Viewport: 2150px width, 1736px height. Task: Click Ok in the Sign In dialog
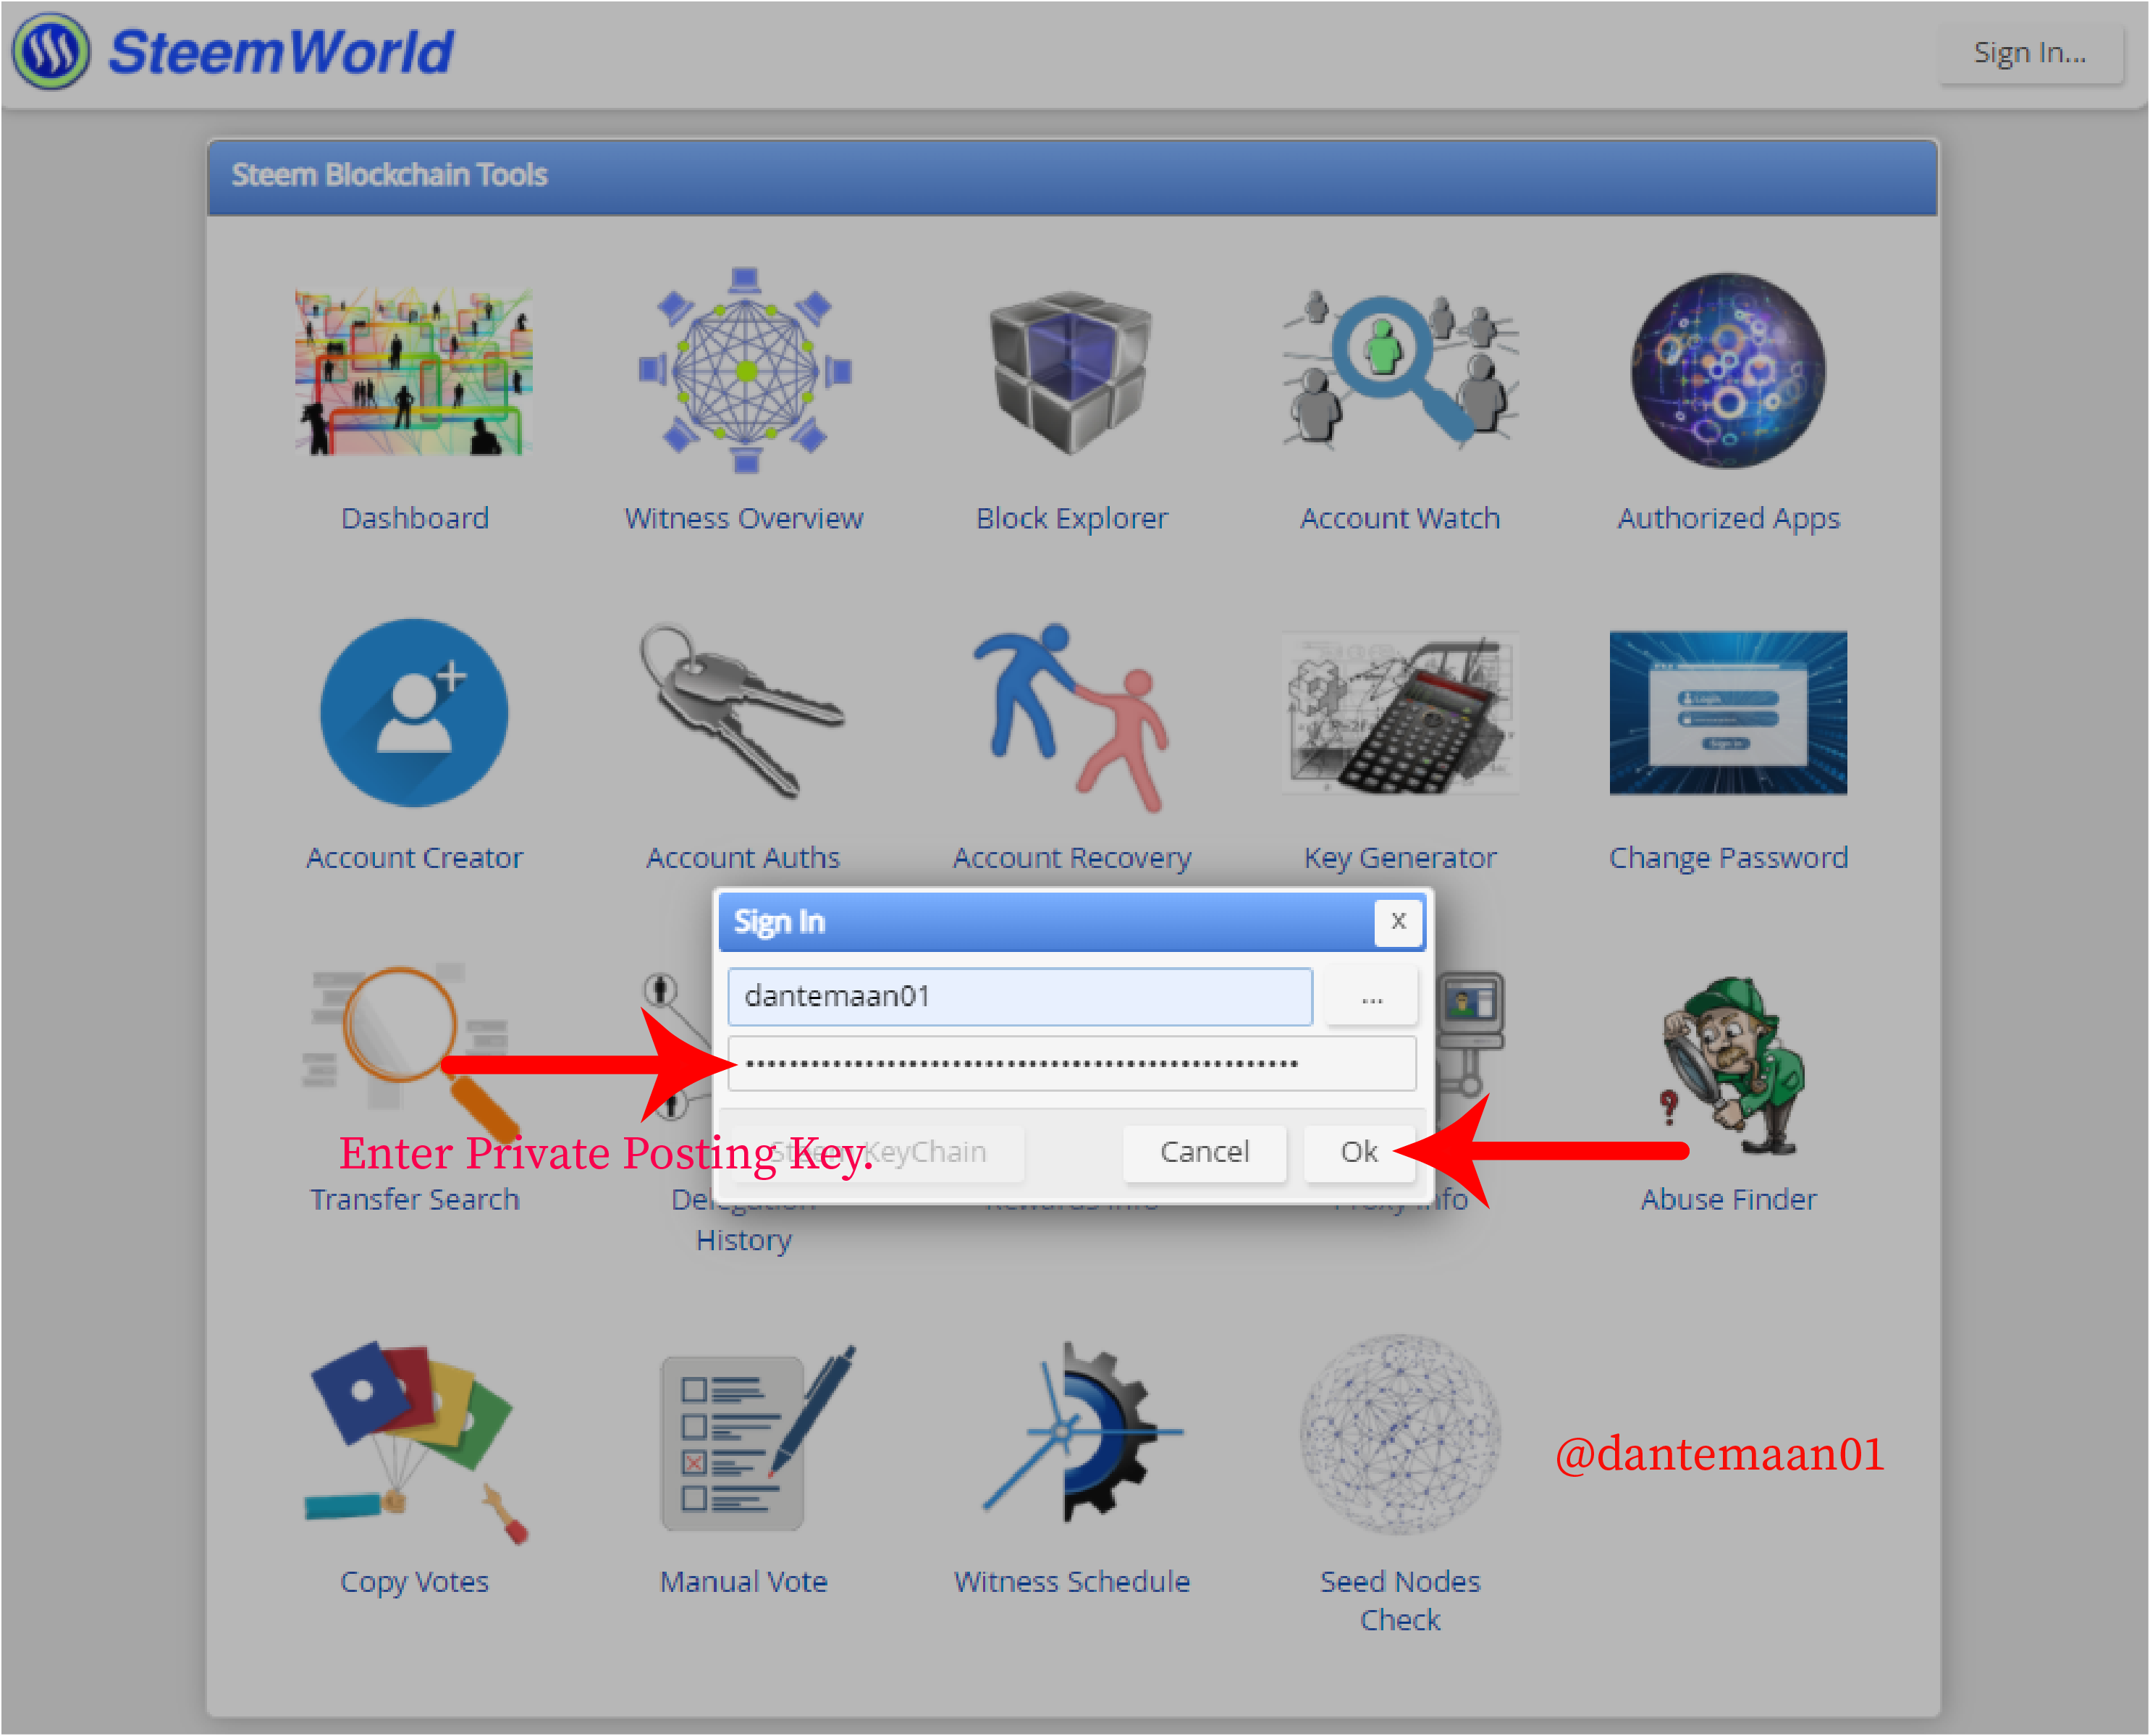(x=1358, y=1152)
